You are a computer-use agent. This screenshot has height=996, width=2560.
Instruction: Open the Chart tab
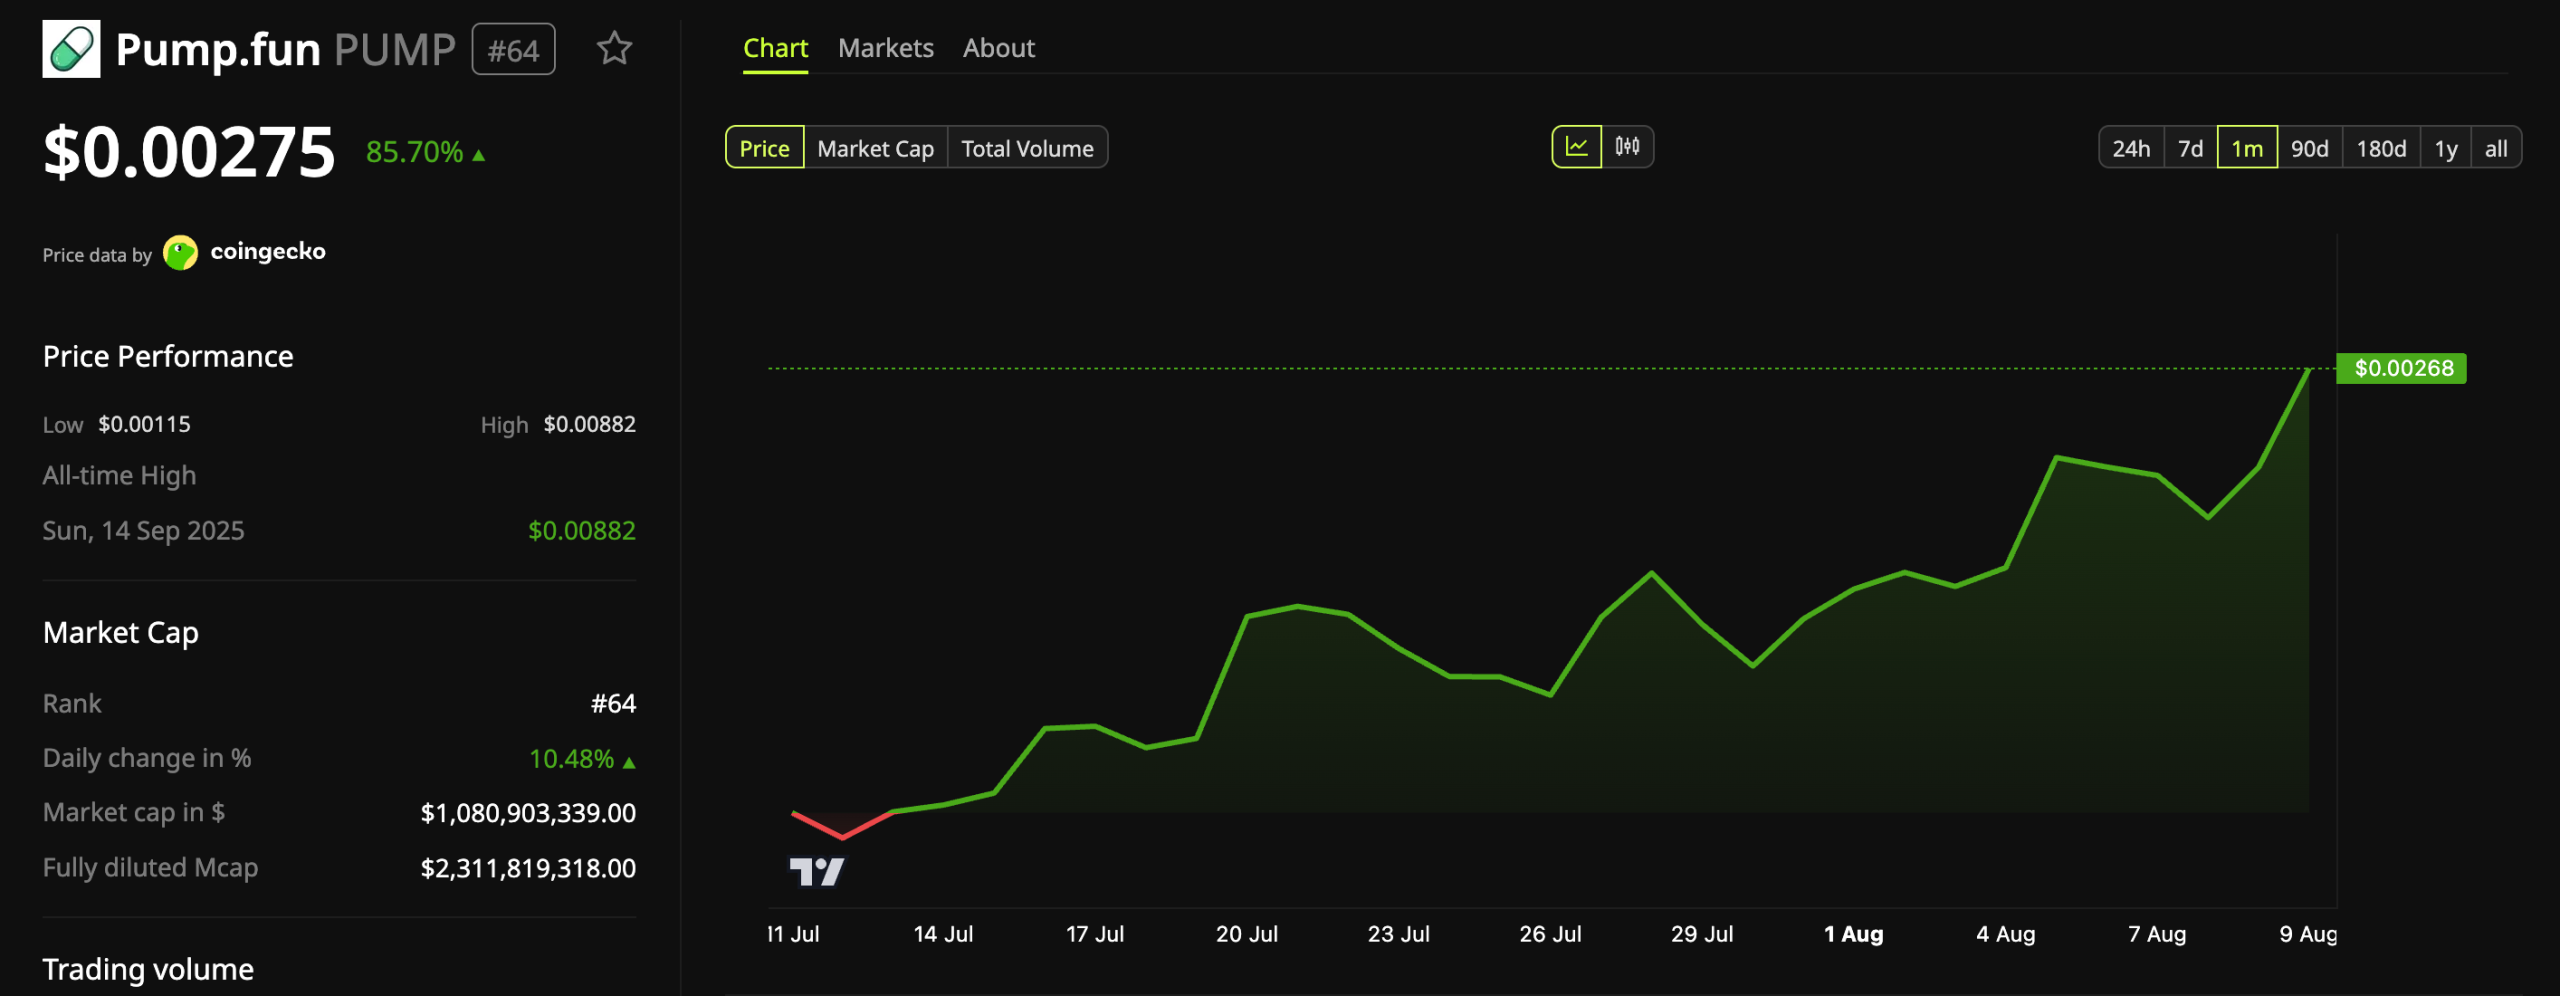(x=775, y=48)
